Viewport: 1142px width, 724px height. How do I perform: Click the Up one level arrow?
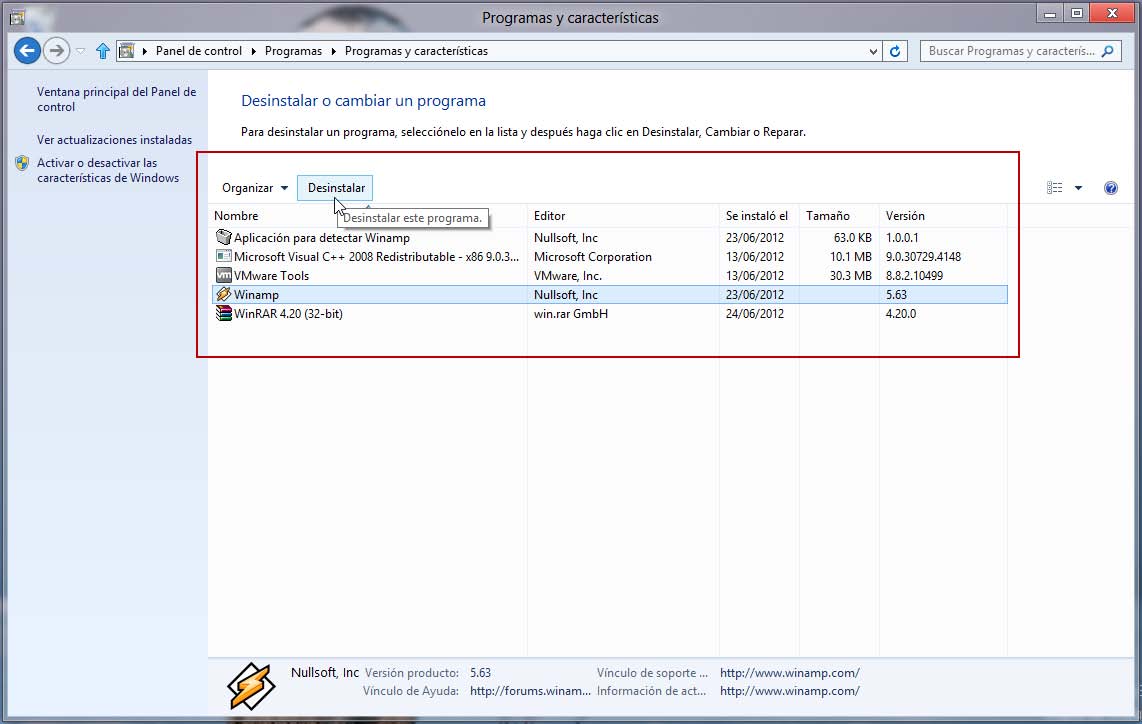click(x=103, y=51)
